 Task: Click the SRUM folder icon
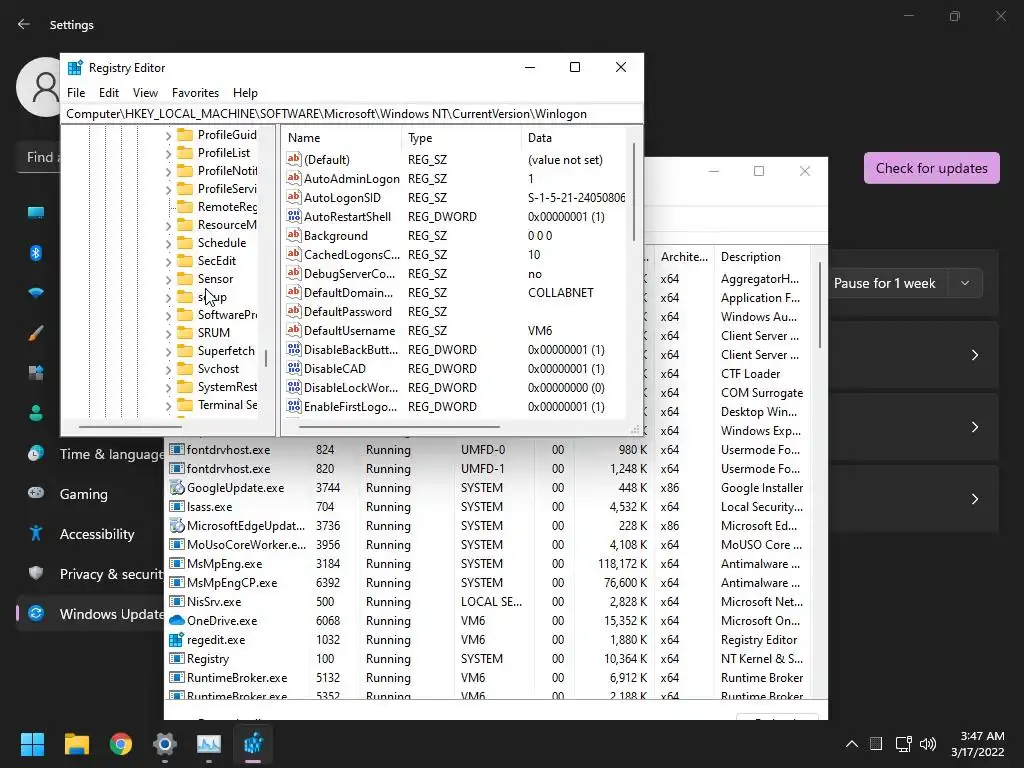pos(185,333)
